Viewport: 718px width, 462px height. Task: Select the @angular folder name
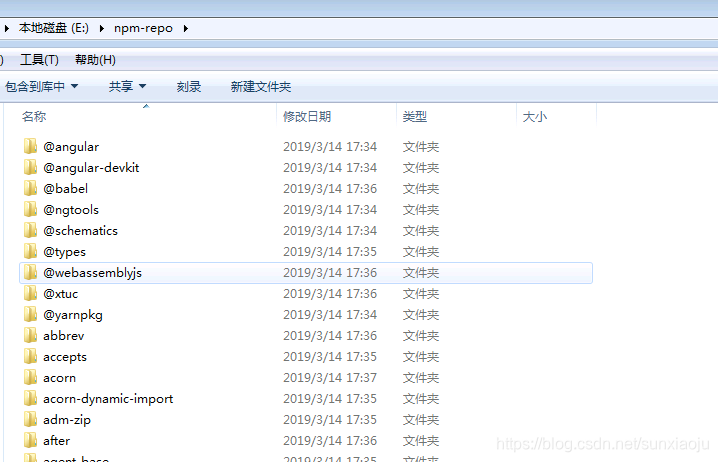(x=71, y=147)
